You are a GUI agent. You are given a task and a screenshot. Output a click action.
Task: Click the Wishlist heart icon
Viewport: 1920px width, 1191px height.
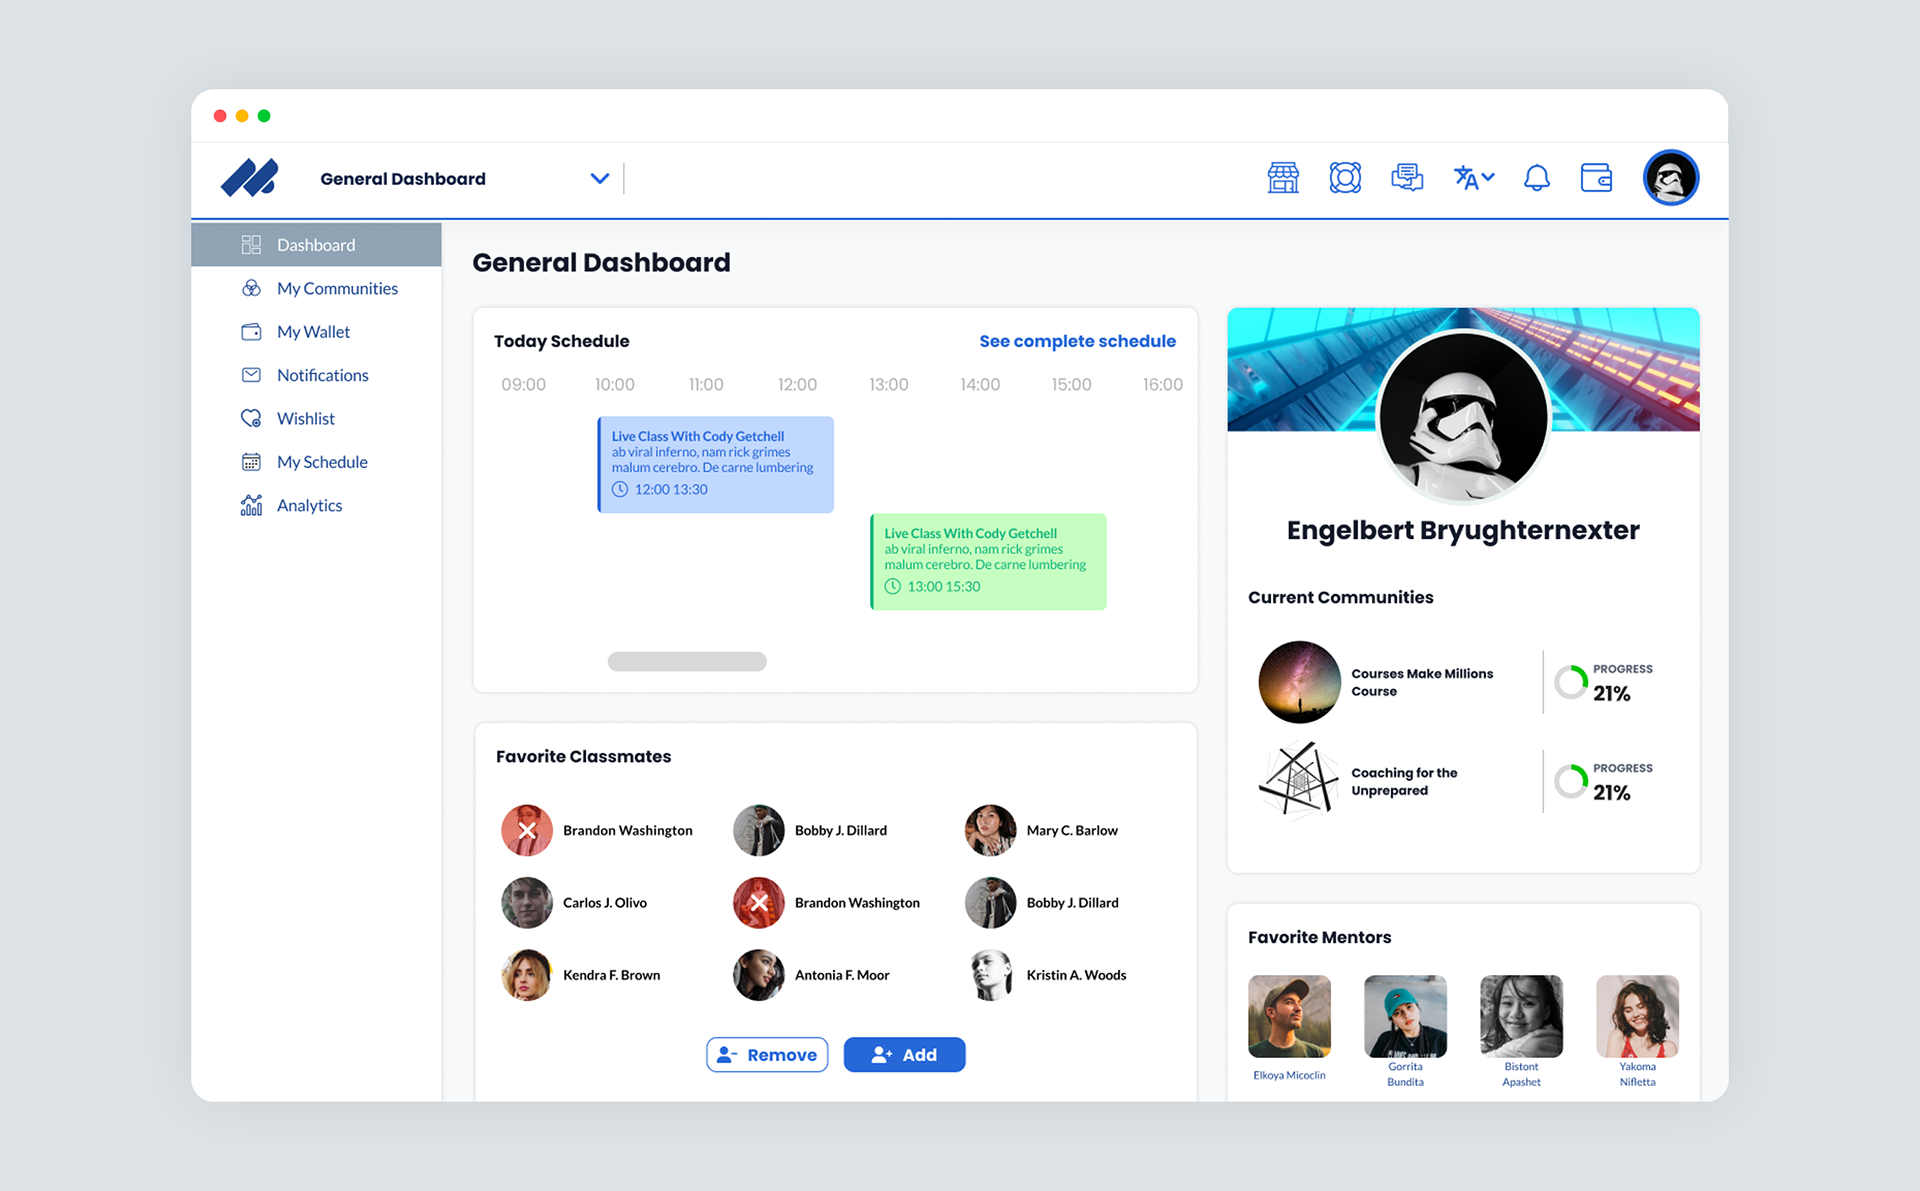[x=251, y=418]
